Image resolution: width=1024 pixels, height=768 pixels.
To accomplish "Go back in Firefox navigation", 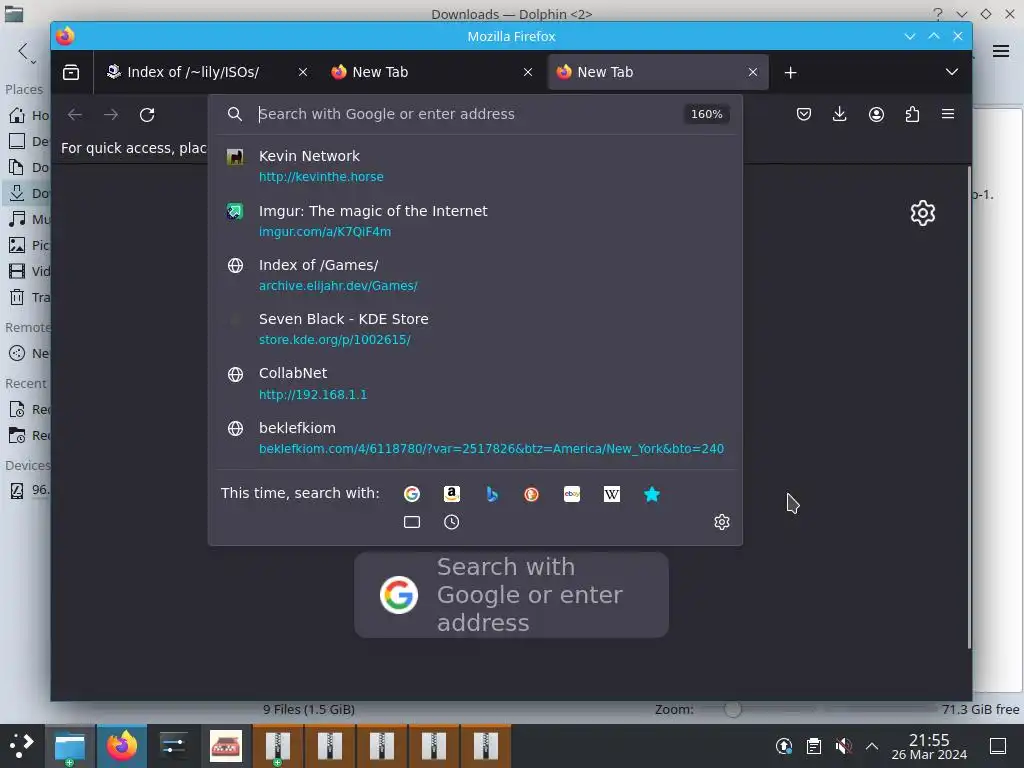I will [x=75, y=115].
